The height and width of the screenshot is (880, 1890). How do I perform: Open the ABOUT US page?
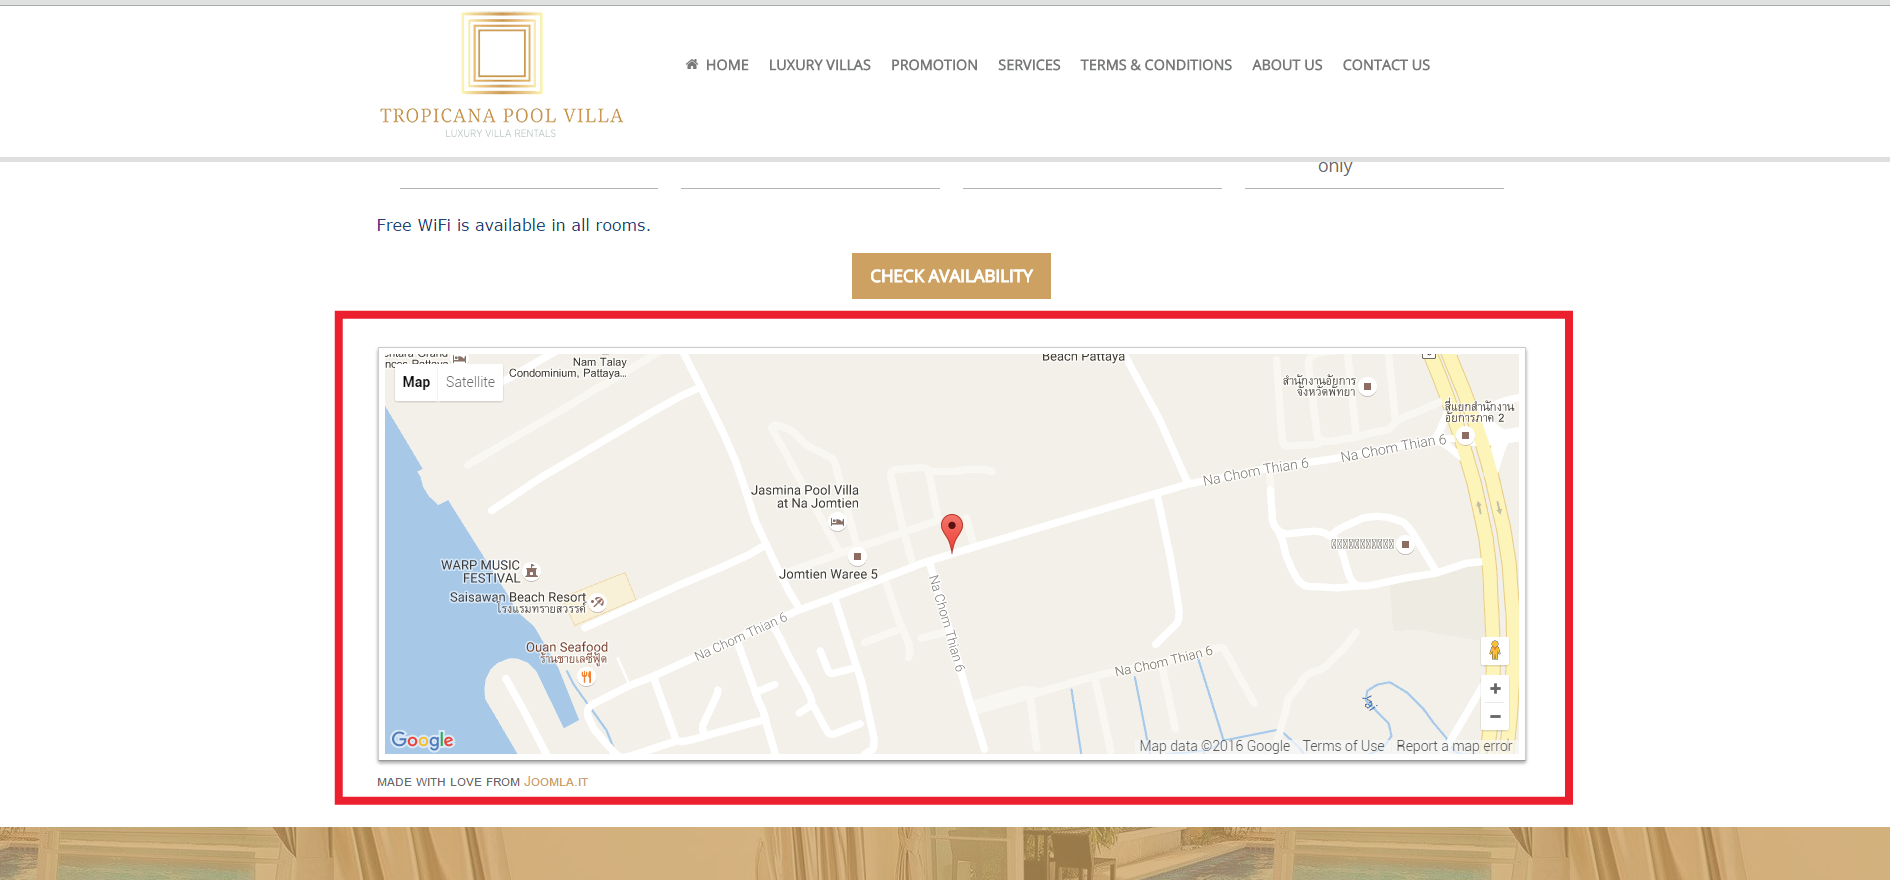coord(1287,65)
